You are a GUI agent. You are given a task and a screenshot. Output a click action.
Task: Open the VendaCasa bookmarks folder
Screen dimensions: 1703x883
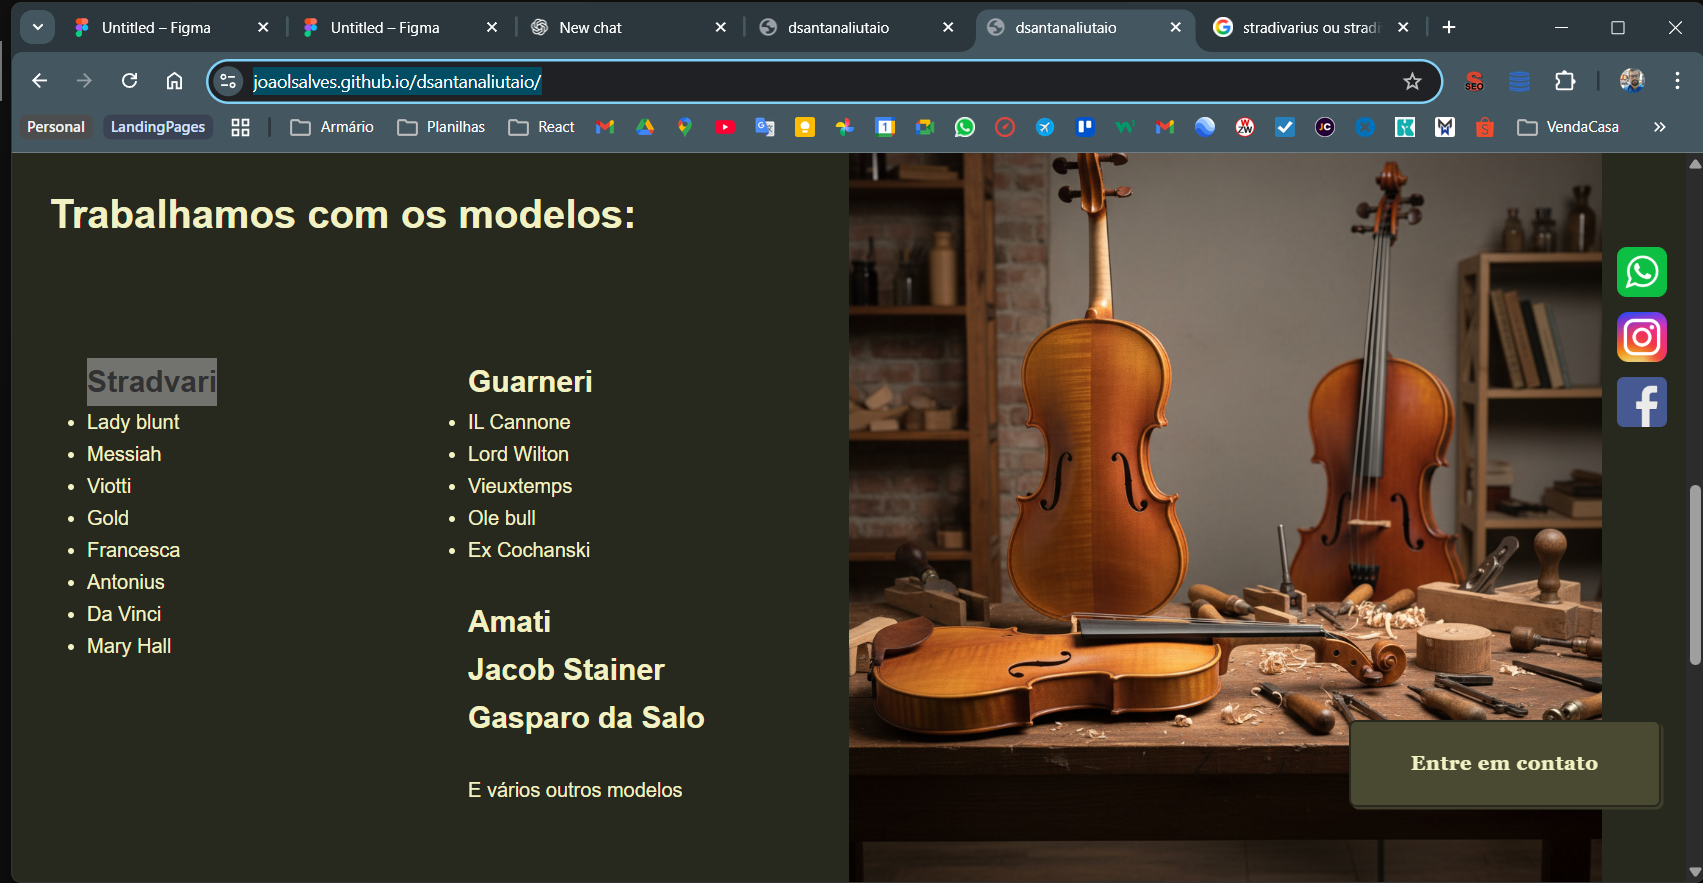1568,127
